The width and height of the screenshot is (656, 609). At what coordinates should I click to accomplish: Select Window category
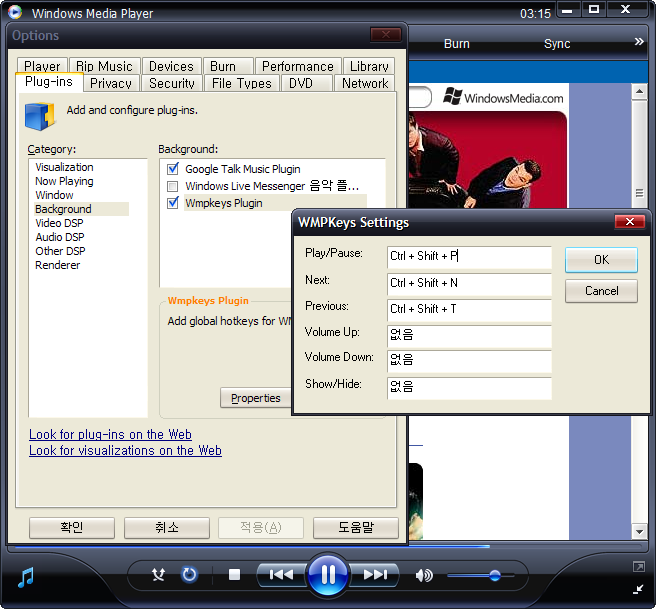(54, 195)
